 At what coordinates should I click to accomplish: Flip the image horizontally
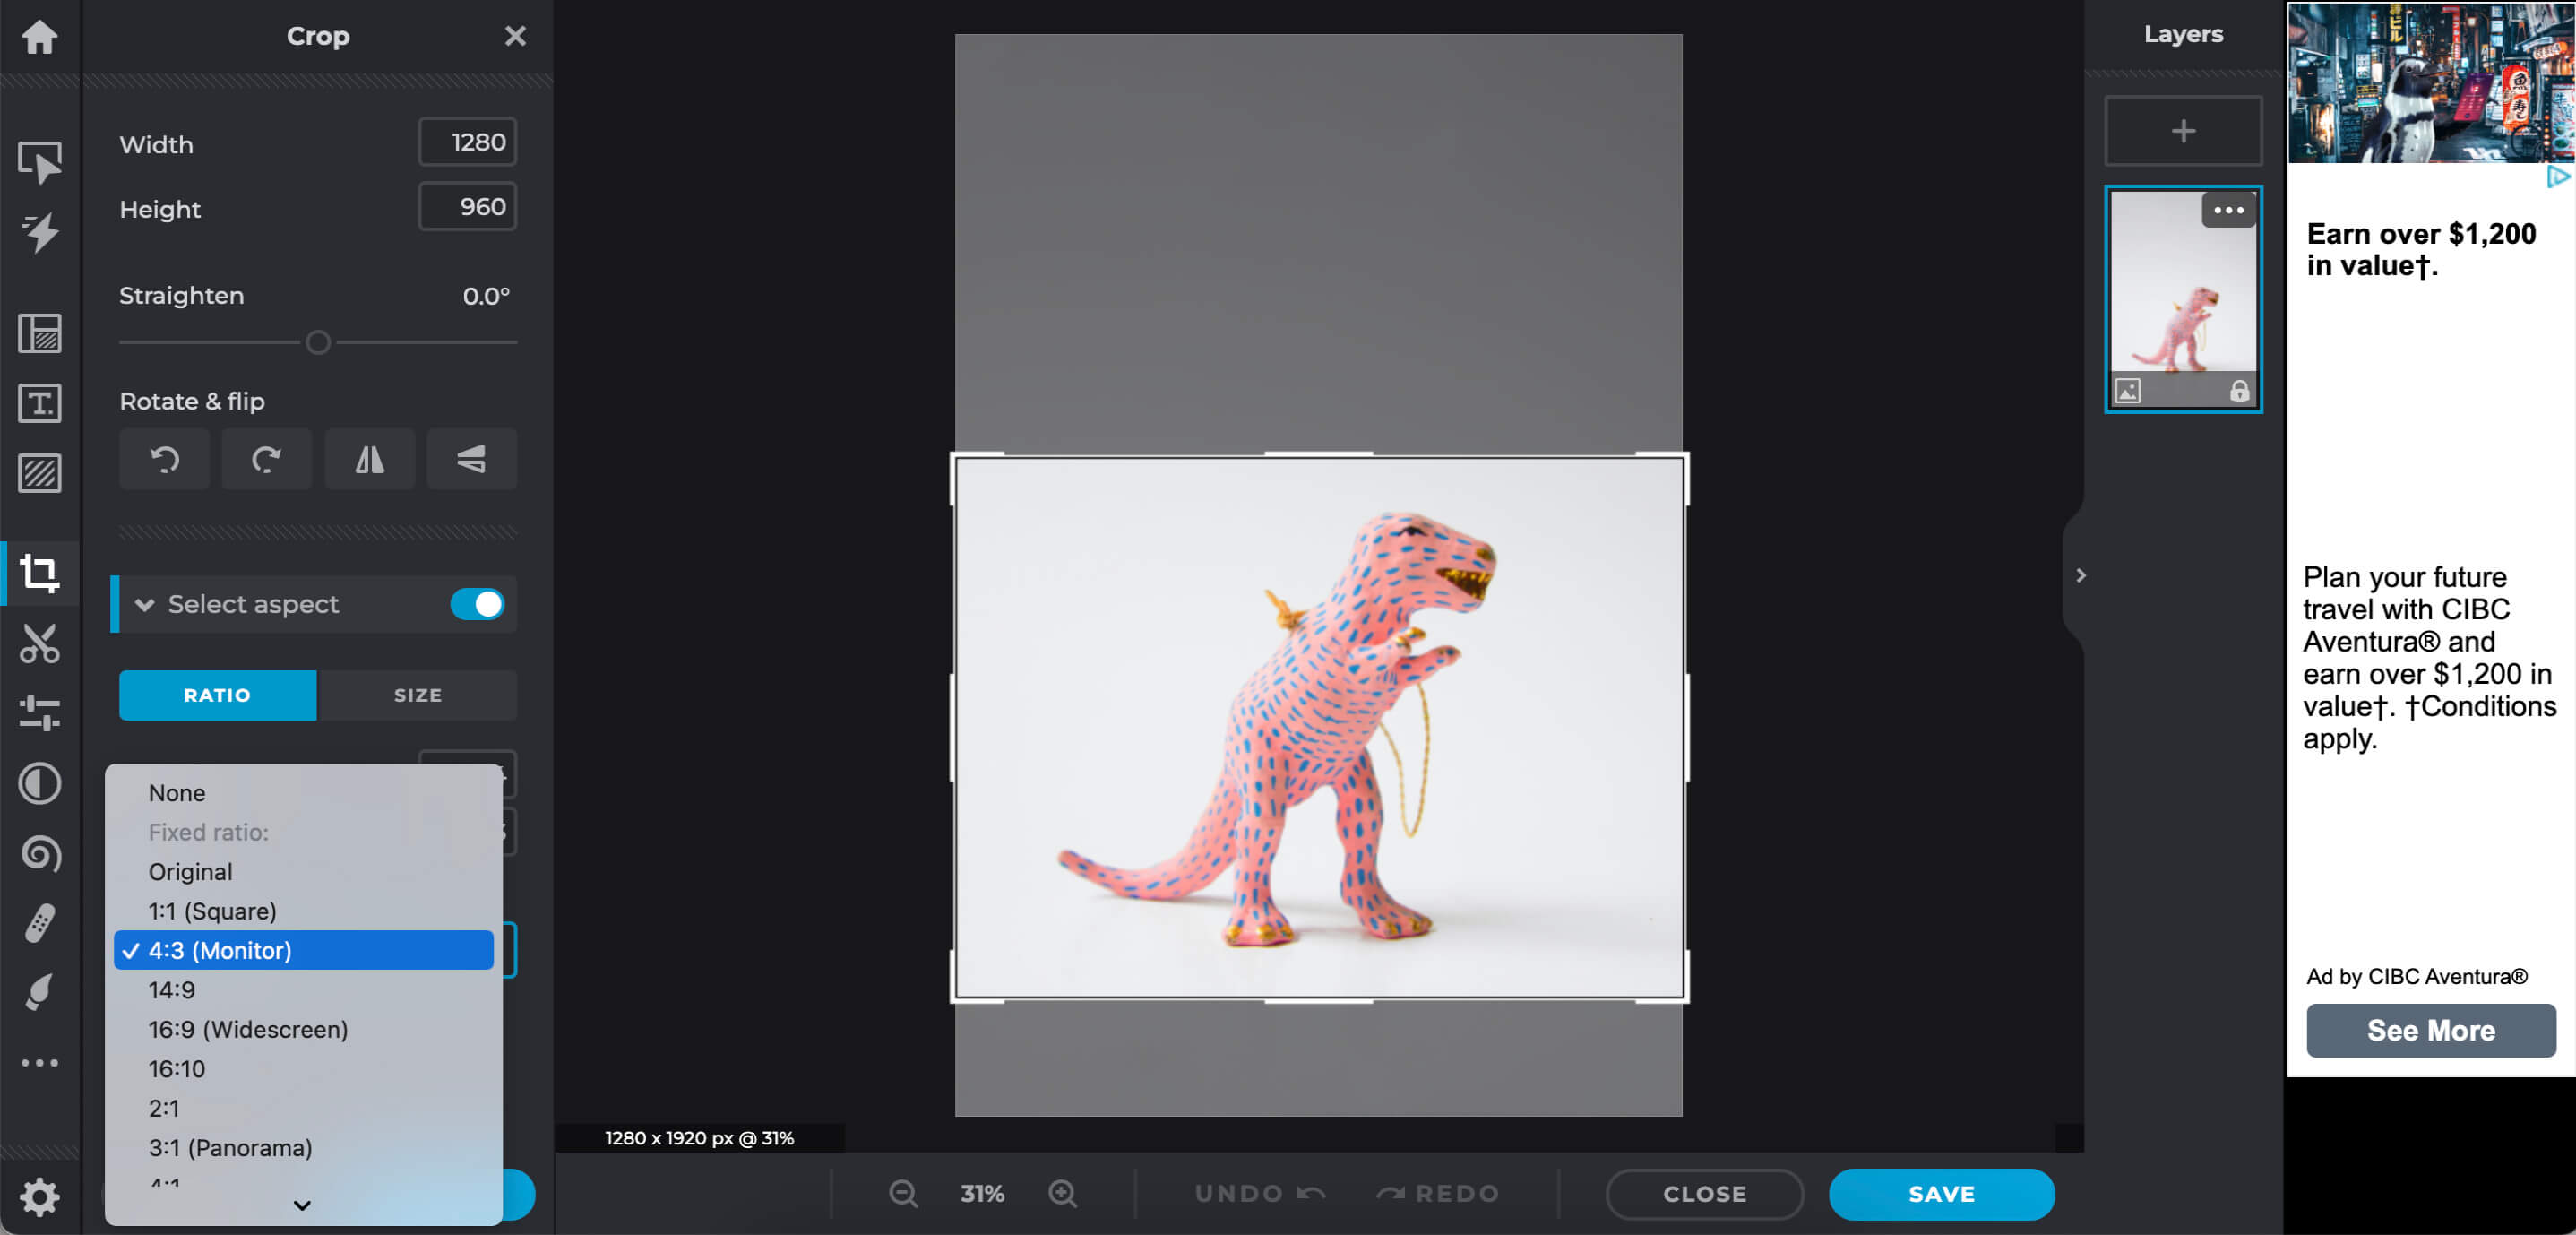tap(369, 459)
